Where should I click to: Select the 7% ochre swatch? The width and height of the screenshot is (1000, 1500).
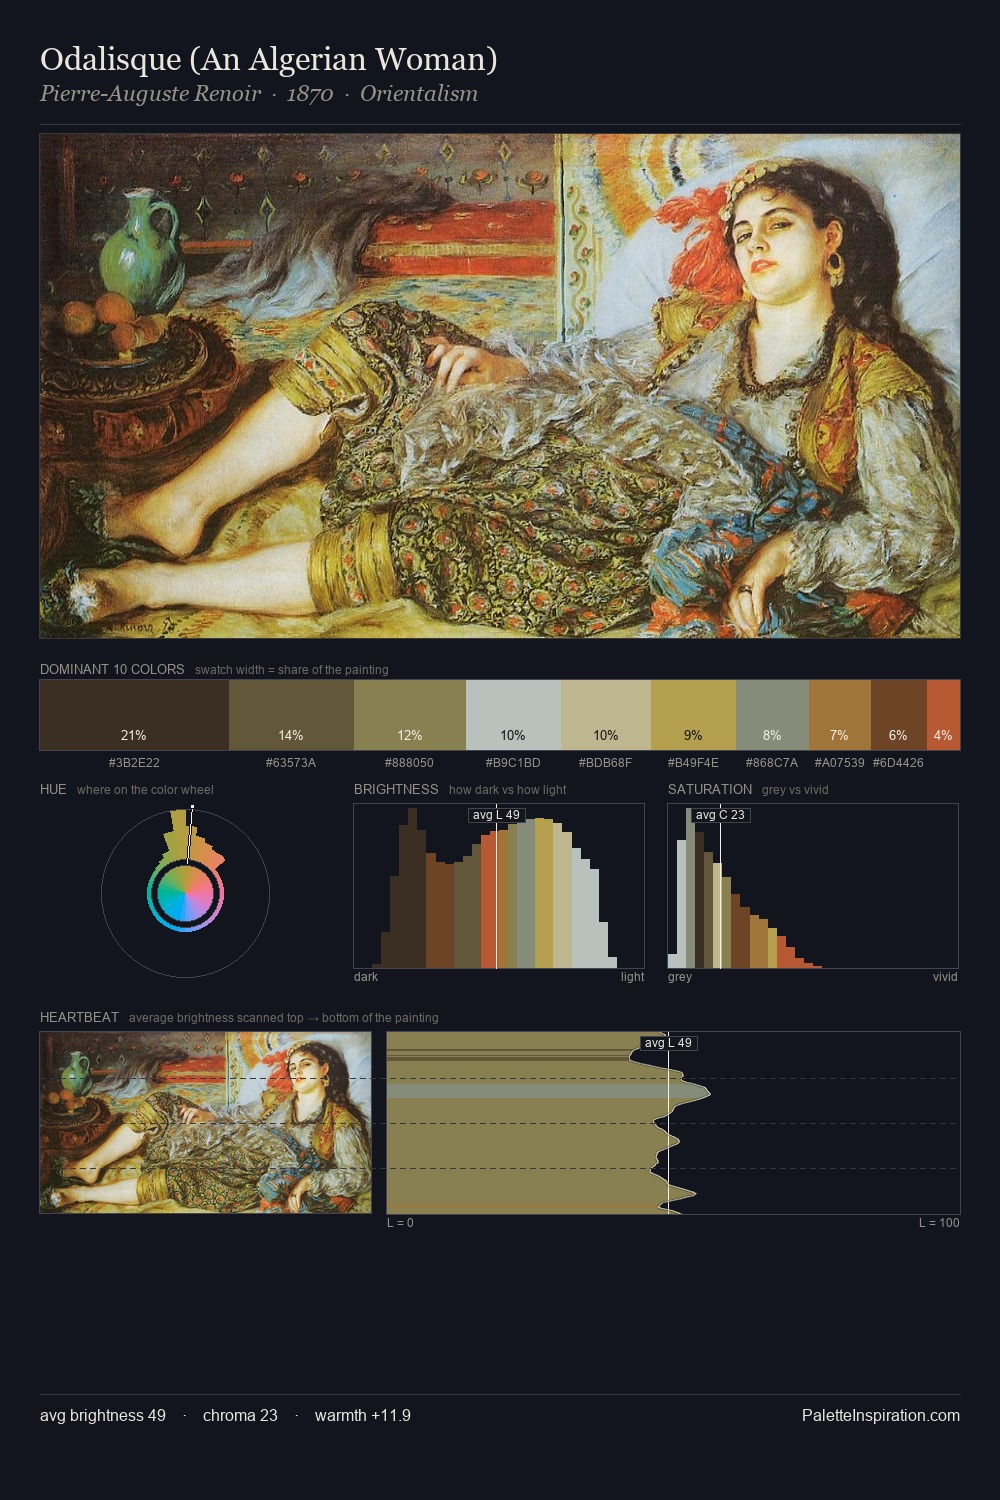[x=839, y=715]
